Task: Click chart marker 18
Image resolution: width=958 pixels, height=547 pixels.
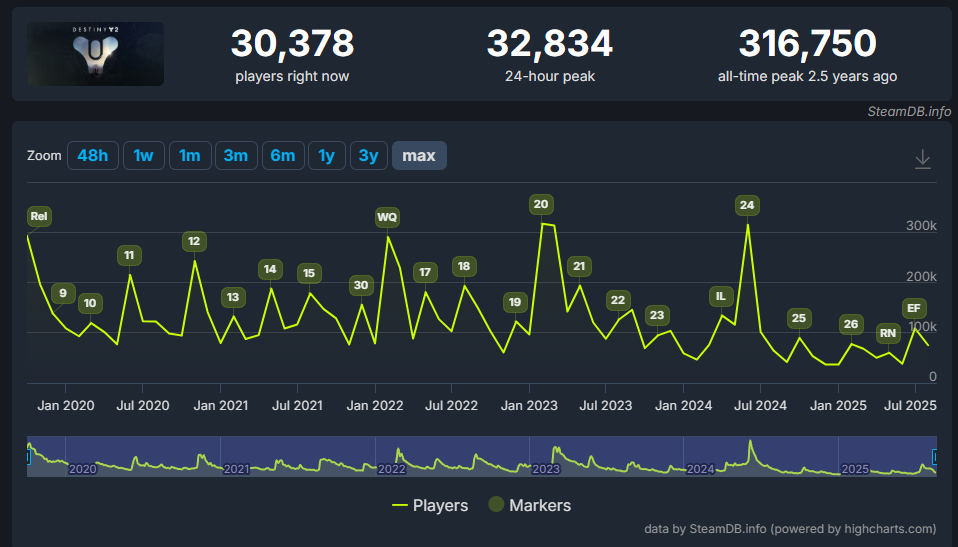Action: 464,266
